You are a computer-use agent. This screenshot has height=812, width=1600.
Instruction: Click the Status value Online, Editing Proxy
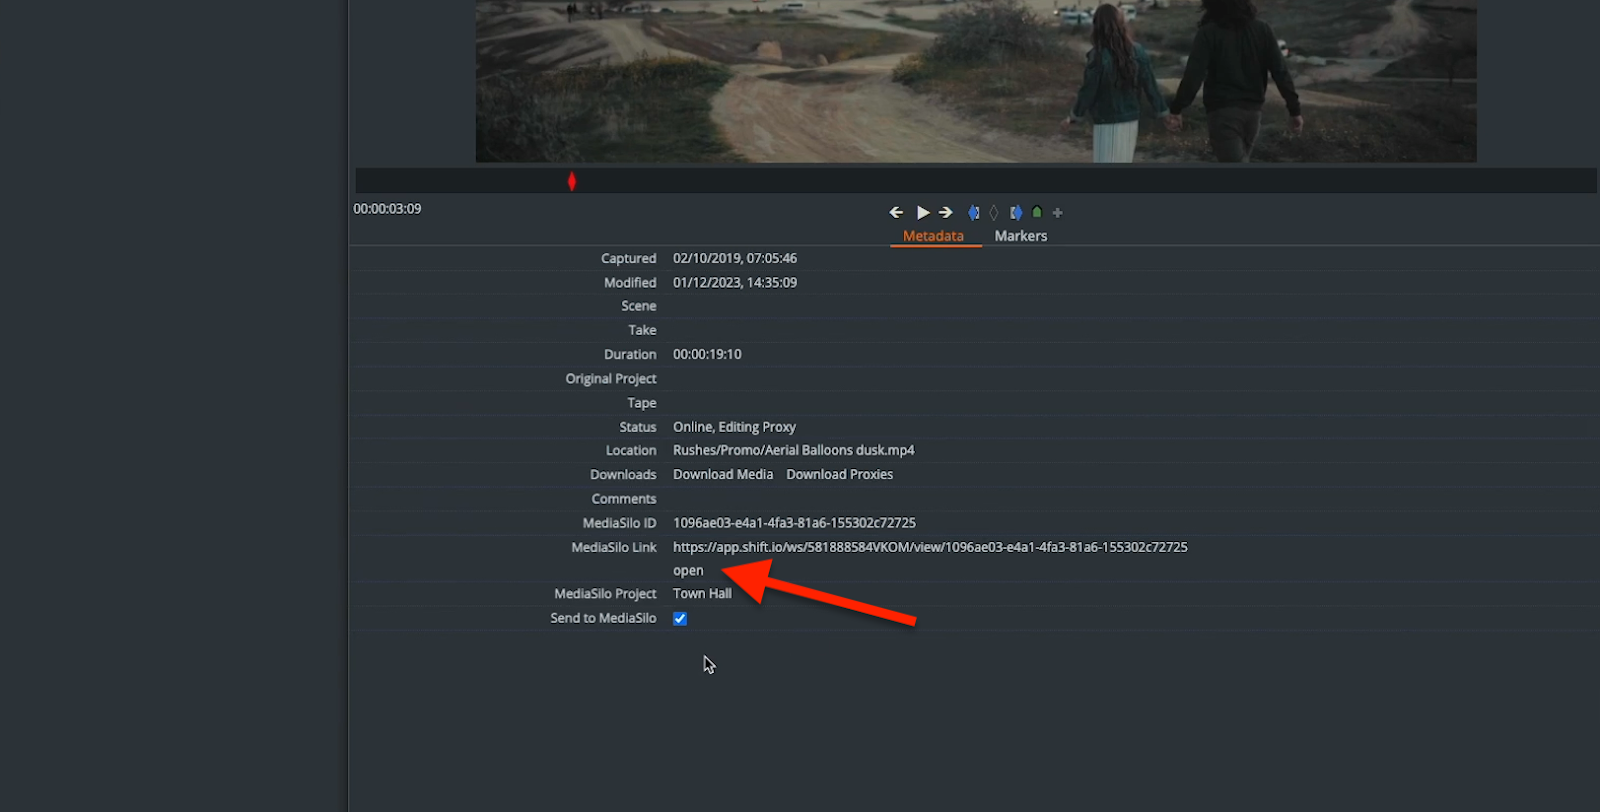tap(734, 427)
